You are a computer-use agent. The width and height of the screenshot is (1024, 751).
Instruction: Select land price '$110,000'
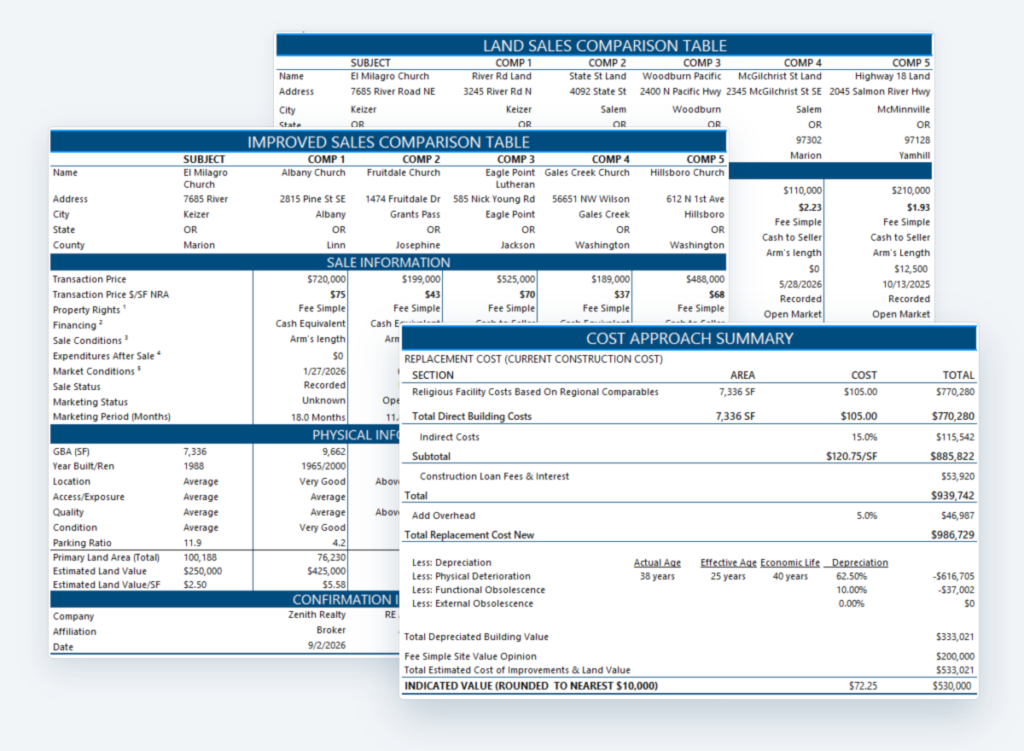[x=802, y=191]
